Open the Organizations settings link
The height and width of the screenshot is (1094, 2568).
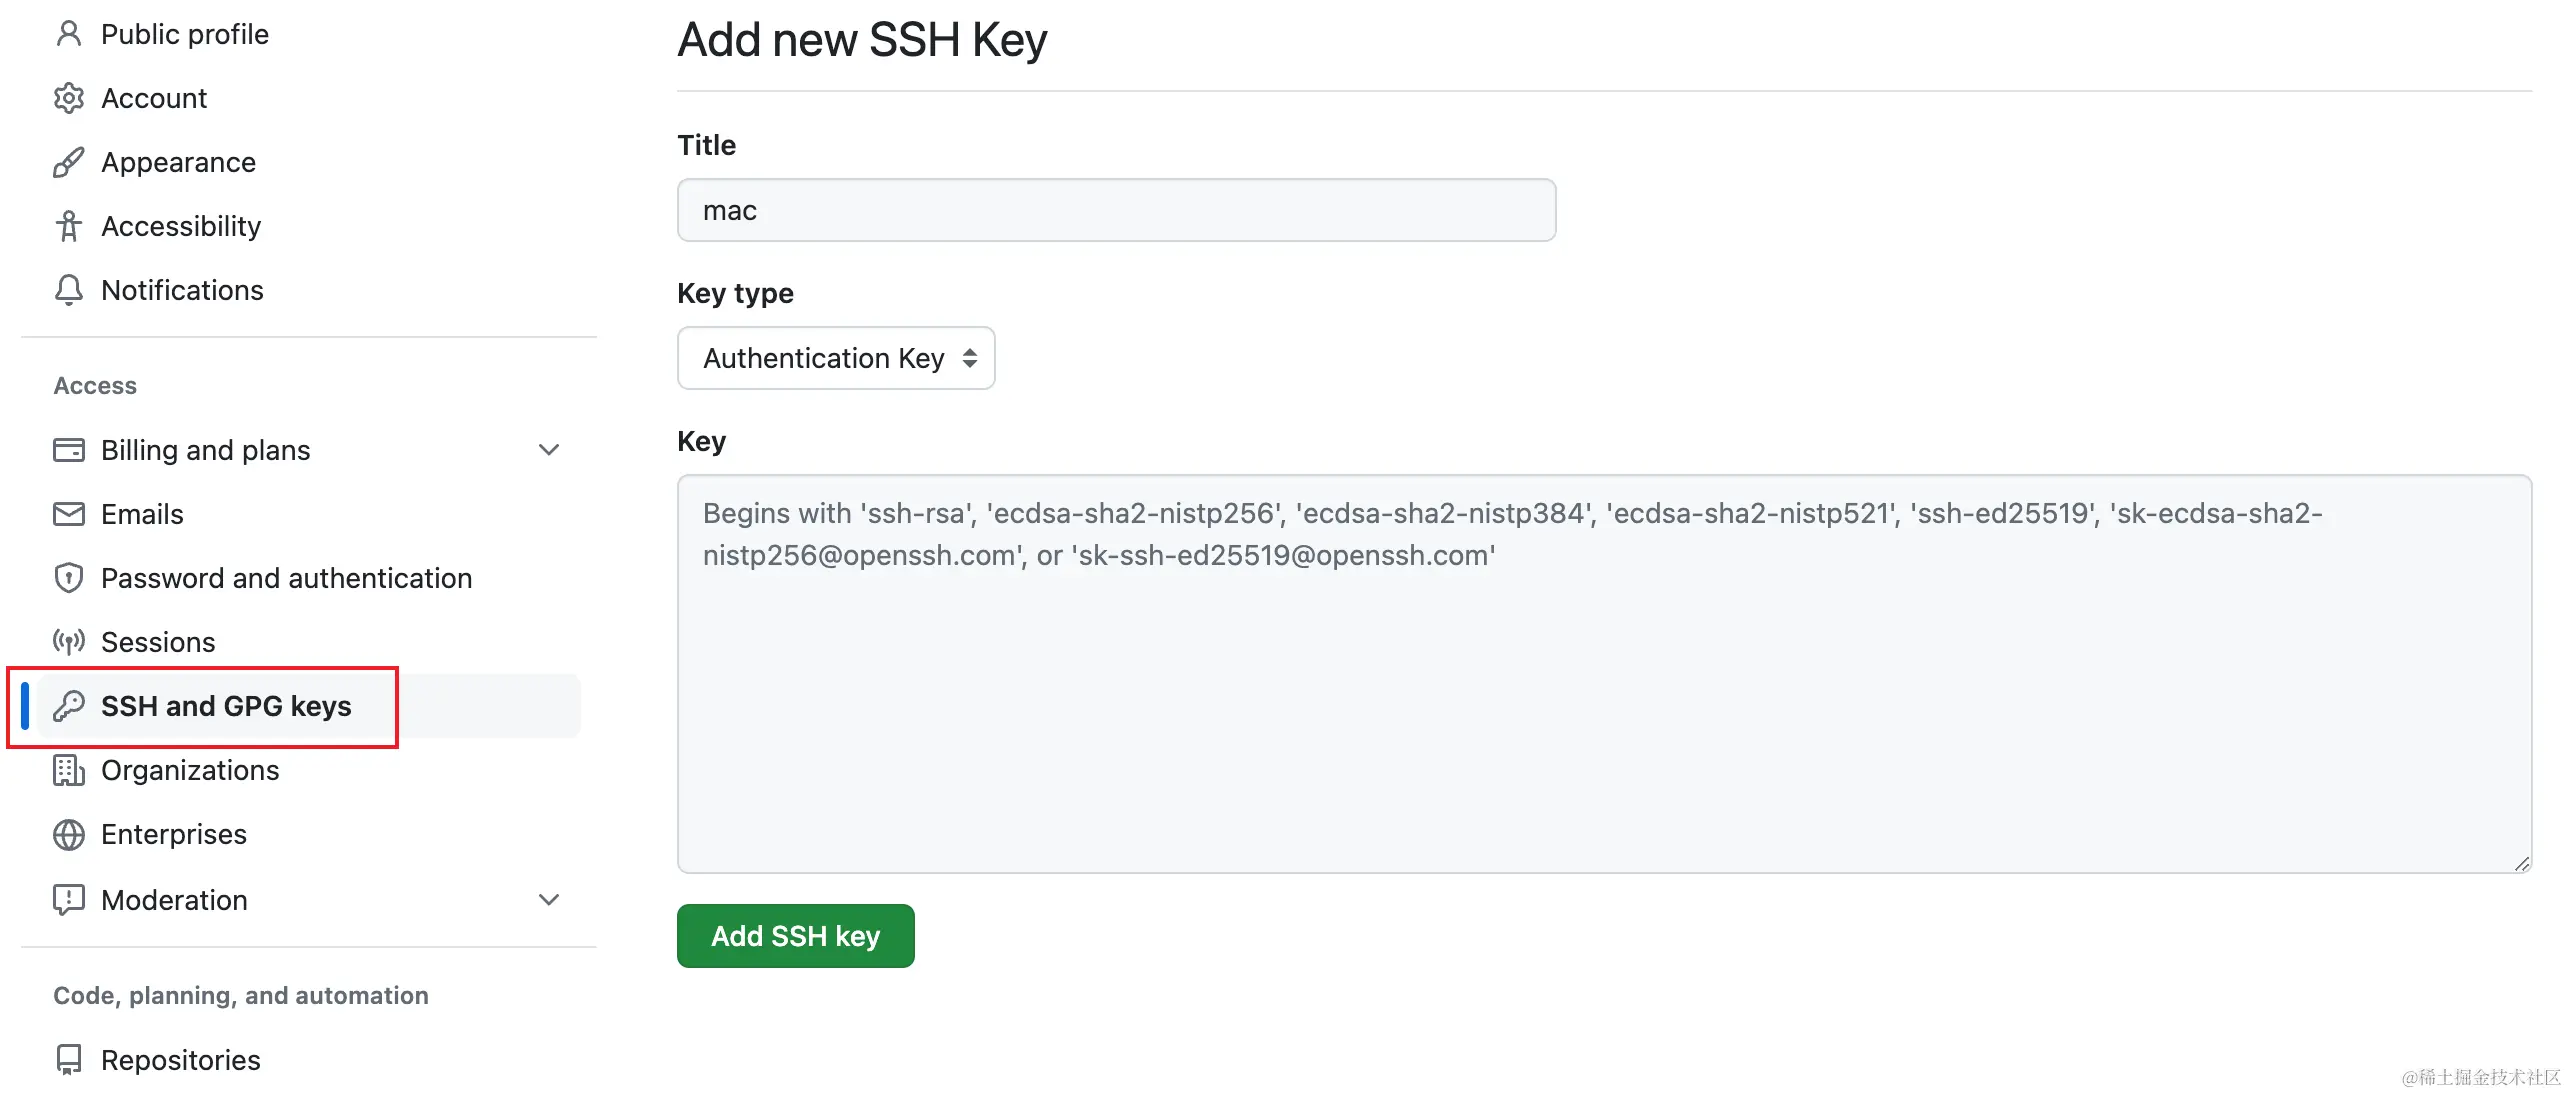pos(190,770)
